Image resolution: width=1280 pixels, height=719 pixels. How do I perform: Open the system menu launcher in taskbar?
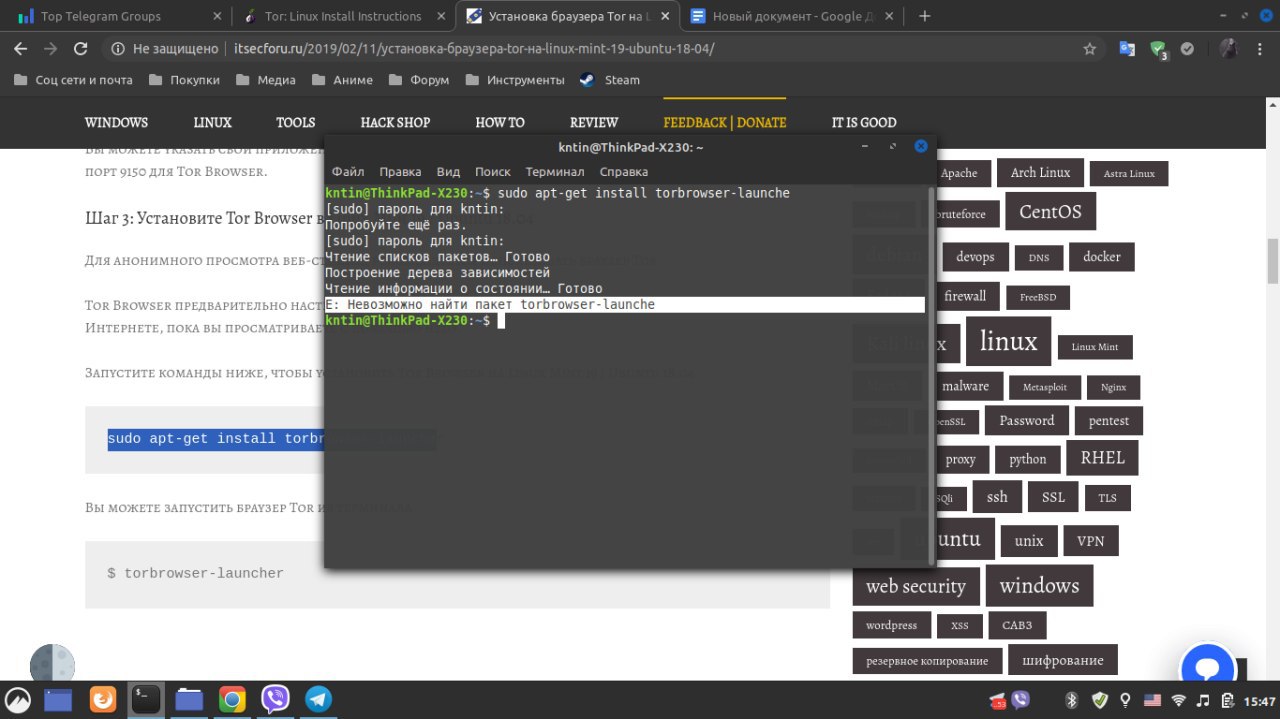17,700
